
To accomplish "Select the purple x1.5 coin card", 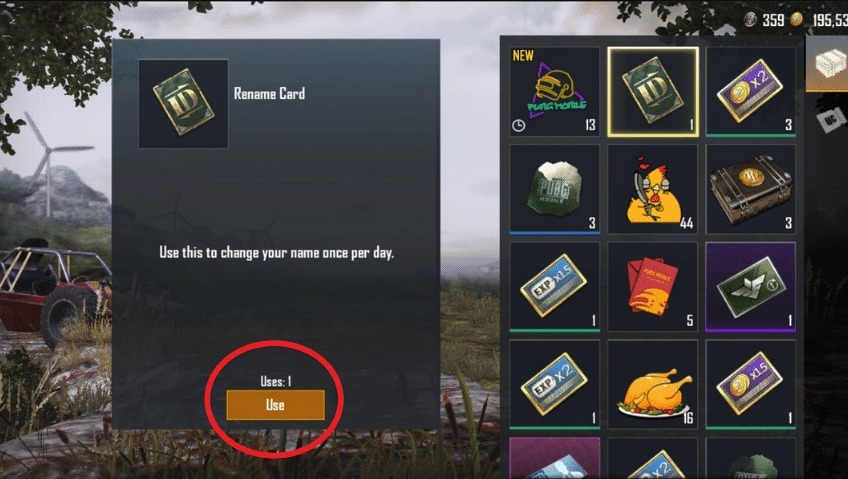I will (x=751, y=384).
